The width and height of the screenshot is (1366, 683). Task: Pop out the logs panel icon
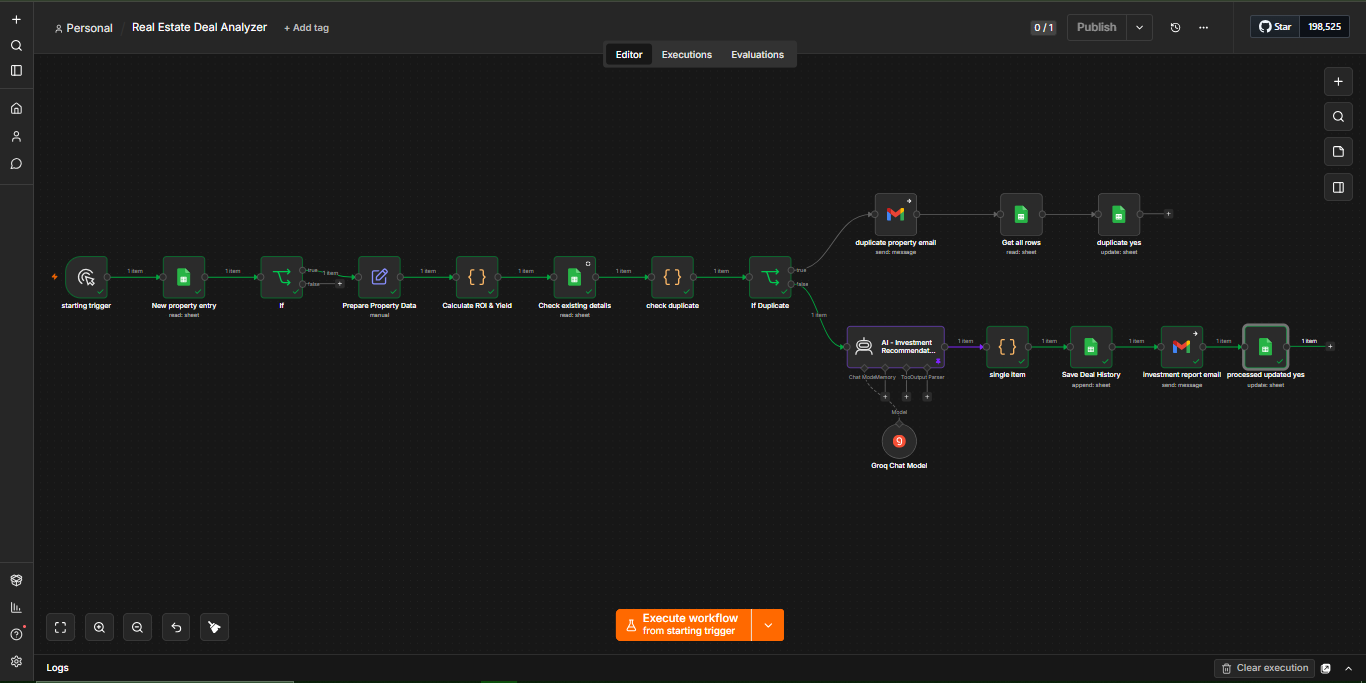[x=1326, y=668]
